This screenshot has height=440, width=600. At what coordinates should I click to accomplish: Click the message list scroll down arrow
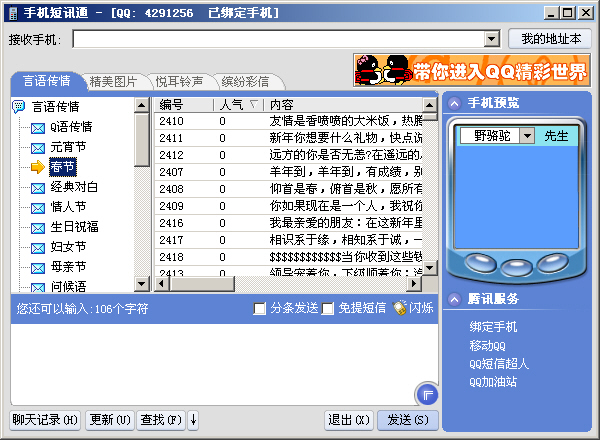[429, 267]
